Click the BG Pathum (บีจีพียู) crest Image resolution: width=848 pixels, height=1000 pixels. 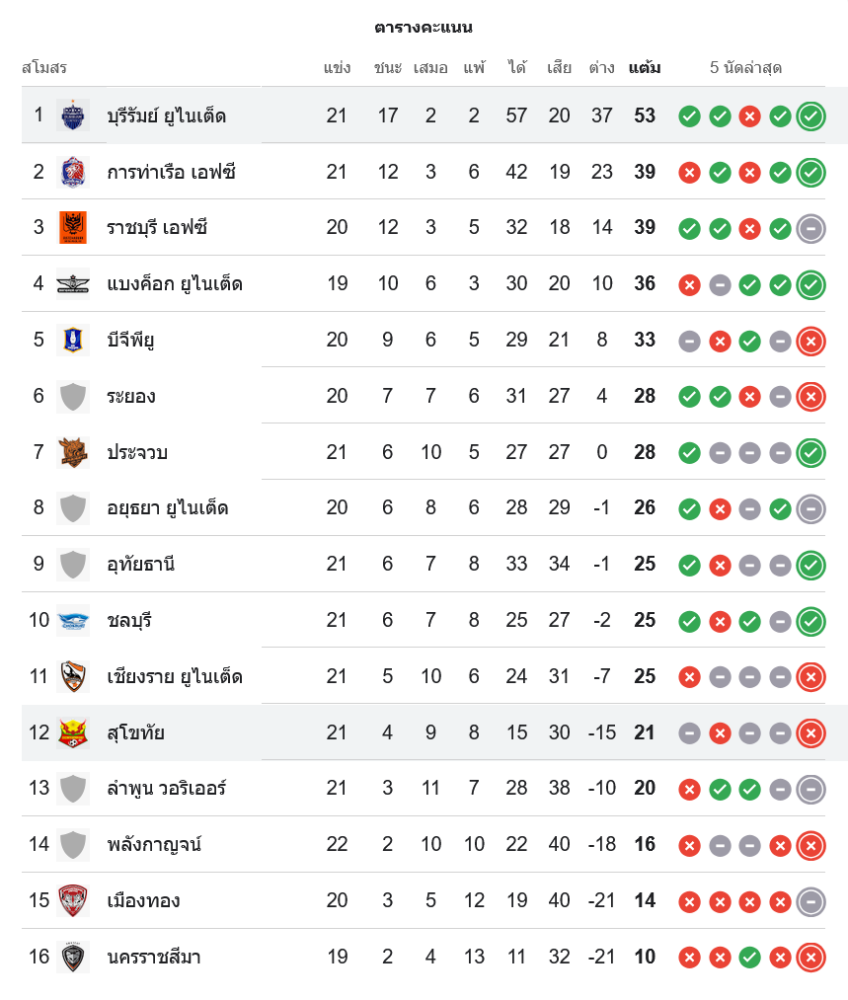73,340
